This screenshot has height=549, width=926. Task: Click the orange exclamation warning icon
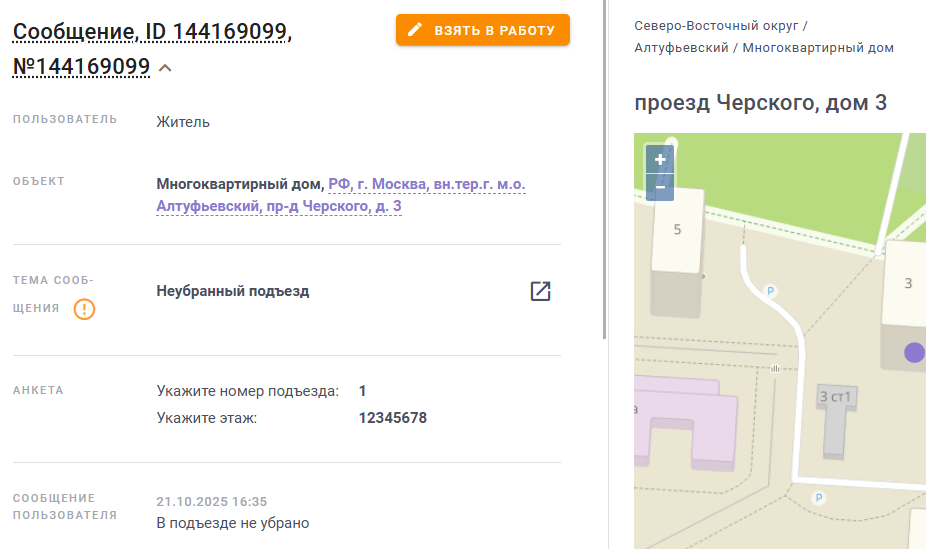tap(84, 309)
